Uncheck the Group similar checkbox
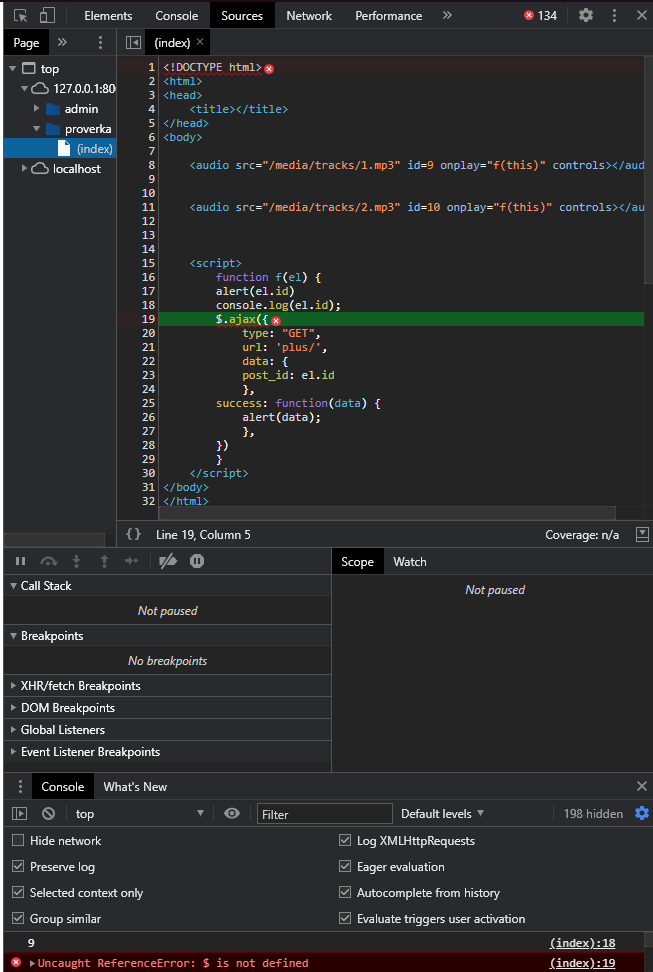The width and height of the screenshot is (653, 972). point(19,919)
